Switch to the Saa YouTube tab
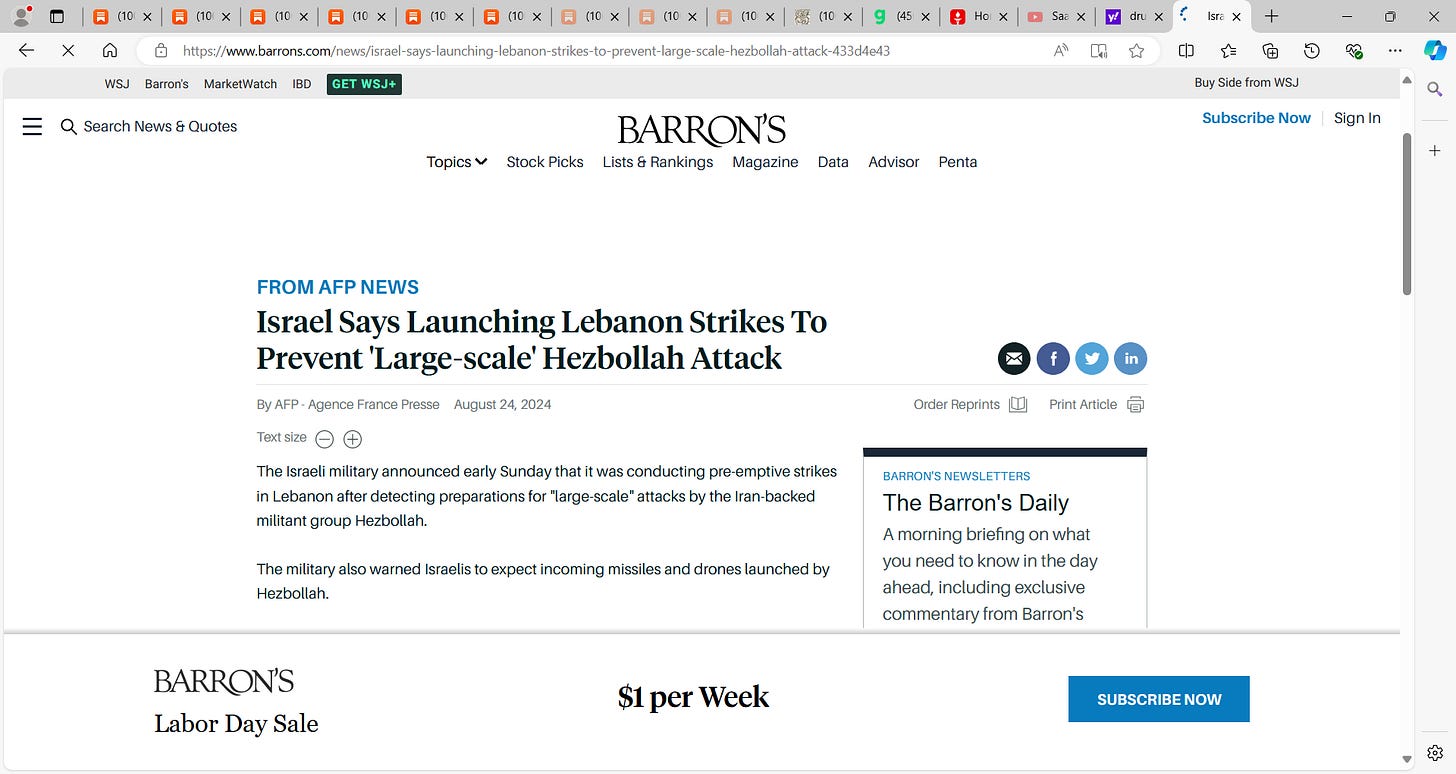1456x774 pixels. (x=1054, y=16)
